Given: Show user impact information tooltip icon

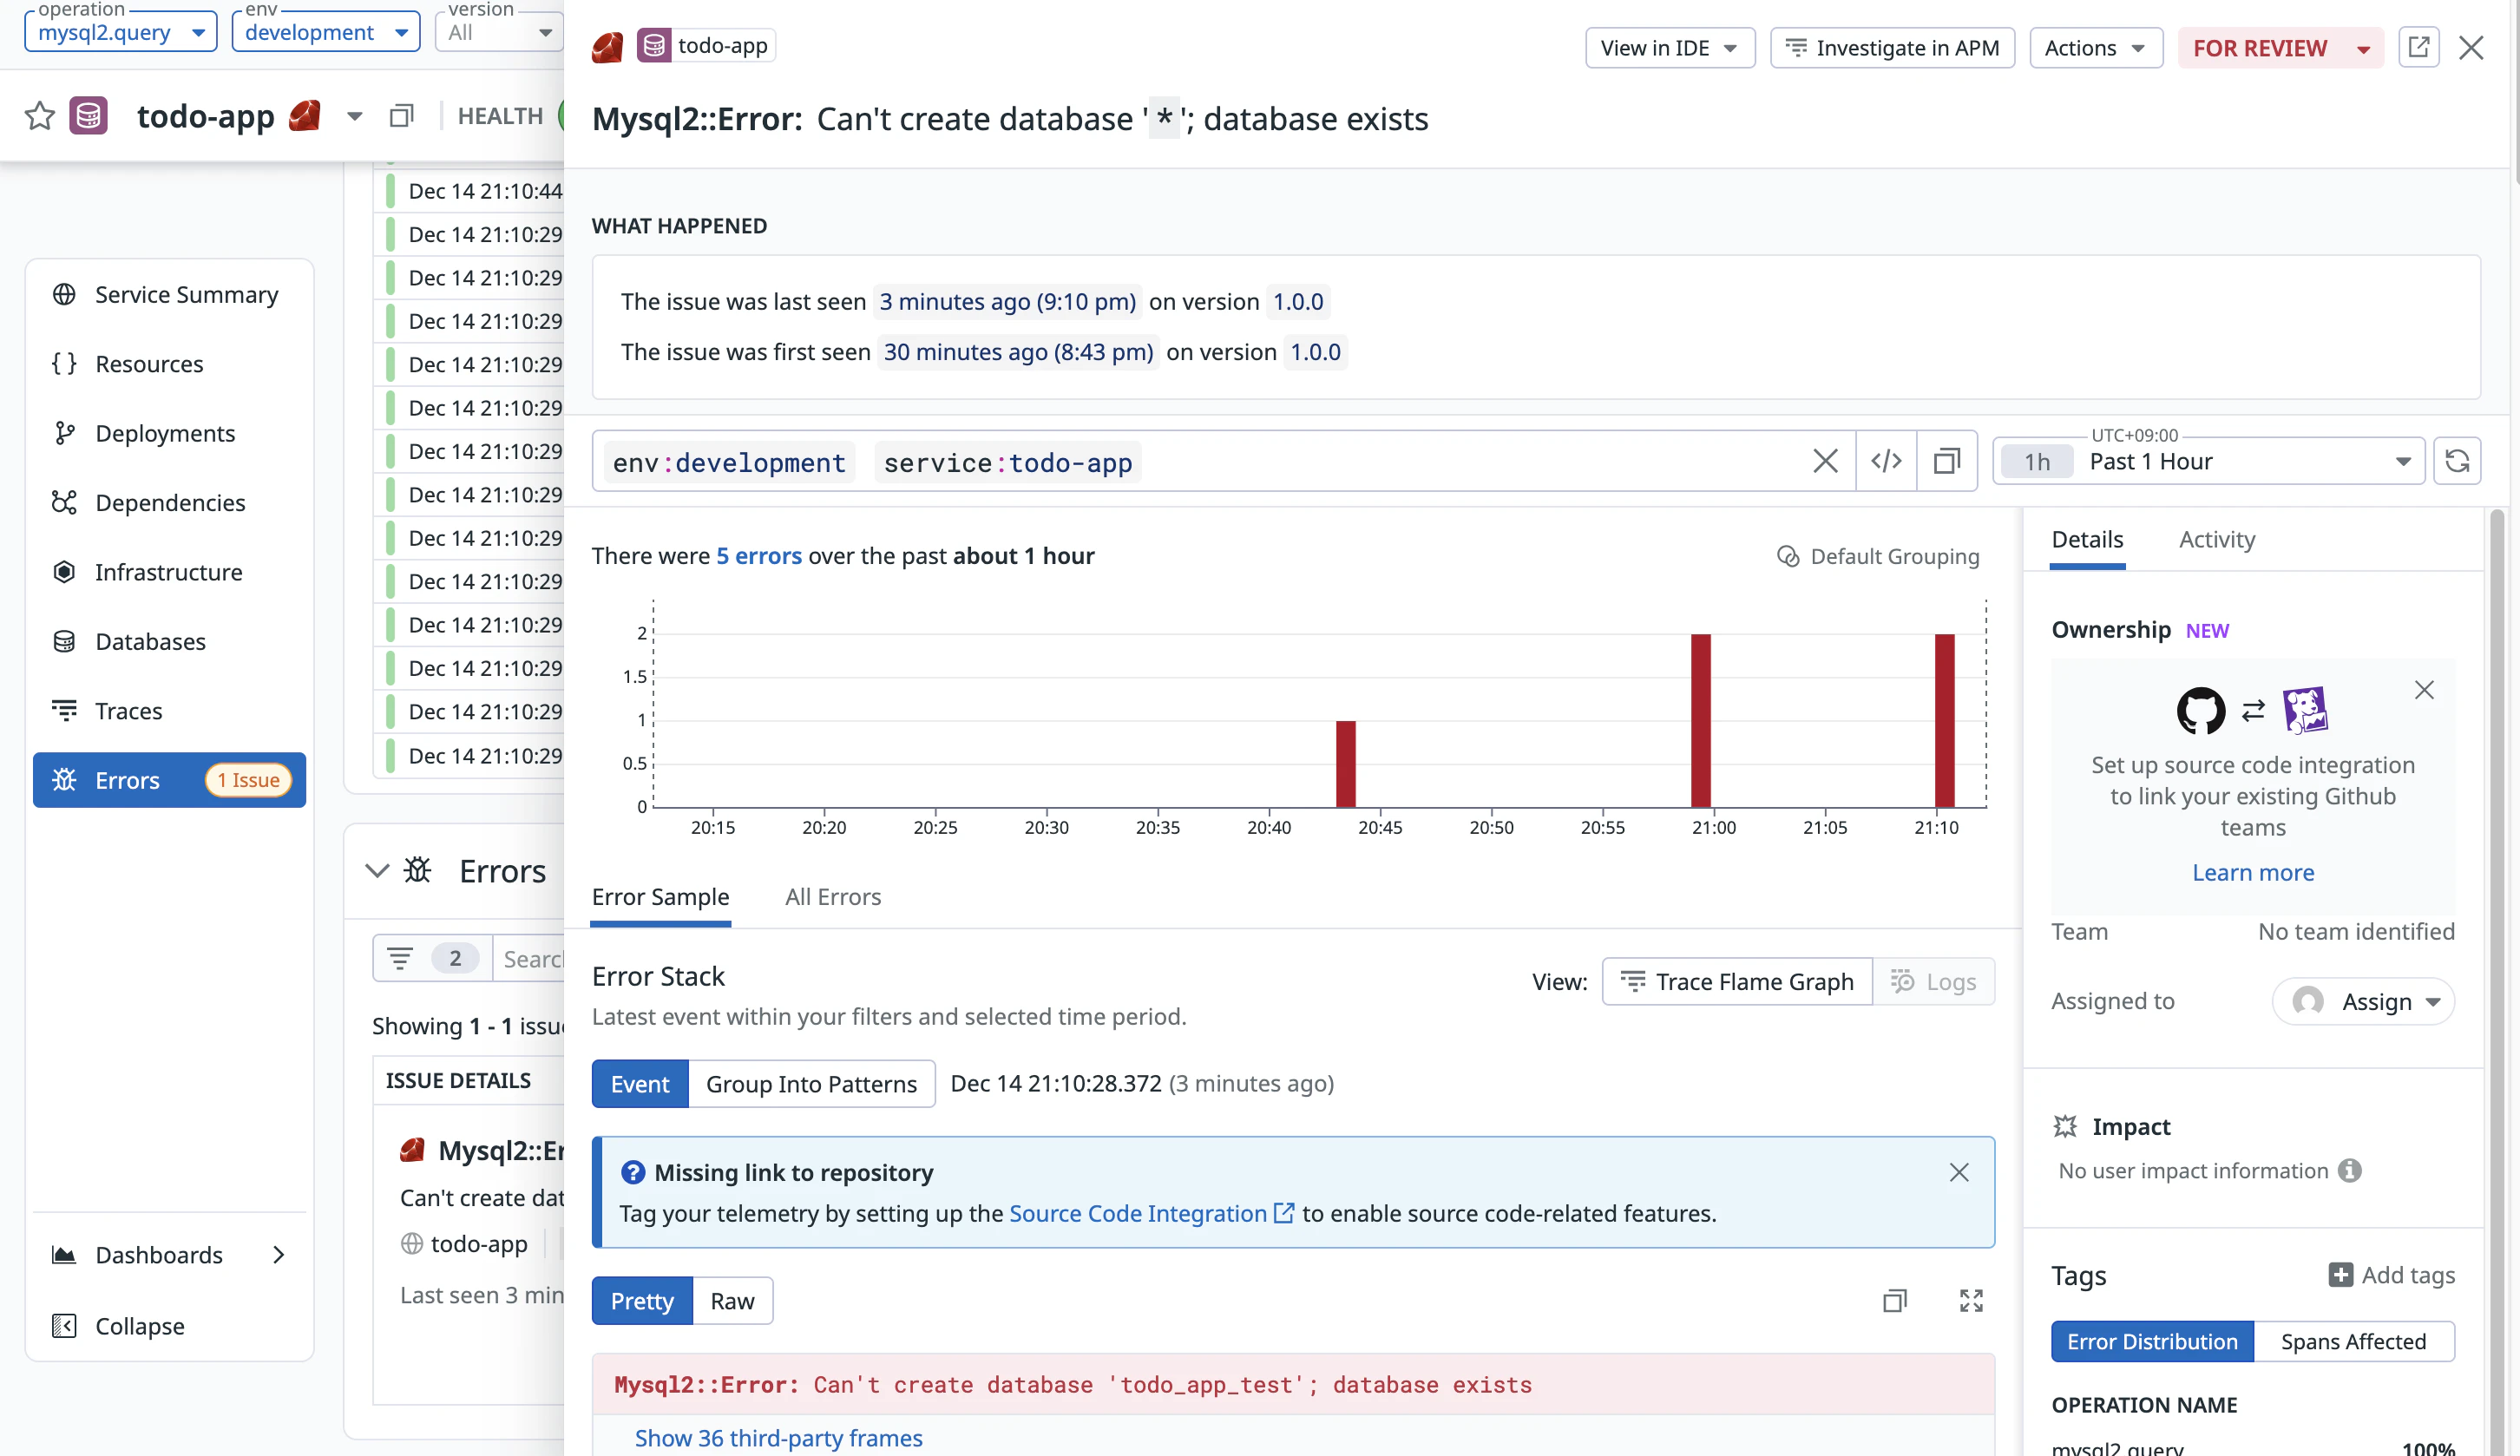Looking at the screenshot, I should (x=2349, y=1170).
